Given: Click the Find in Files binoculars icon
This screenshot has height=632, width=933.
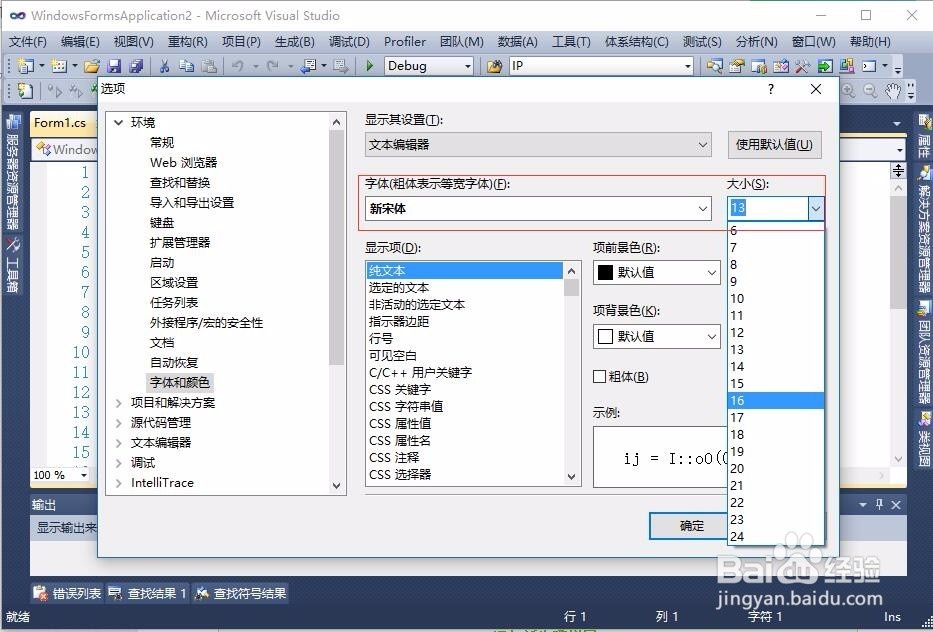Looking at the screenshot, I should coord(494,66).
